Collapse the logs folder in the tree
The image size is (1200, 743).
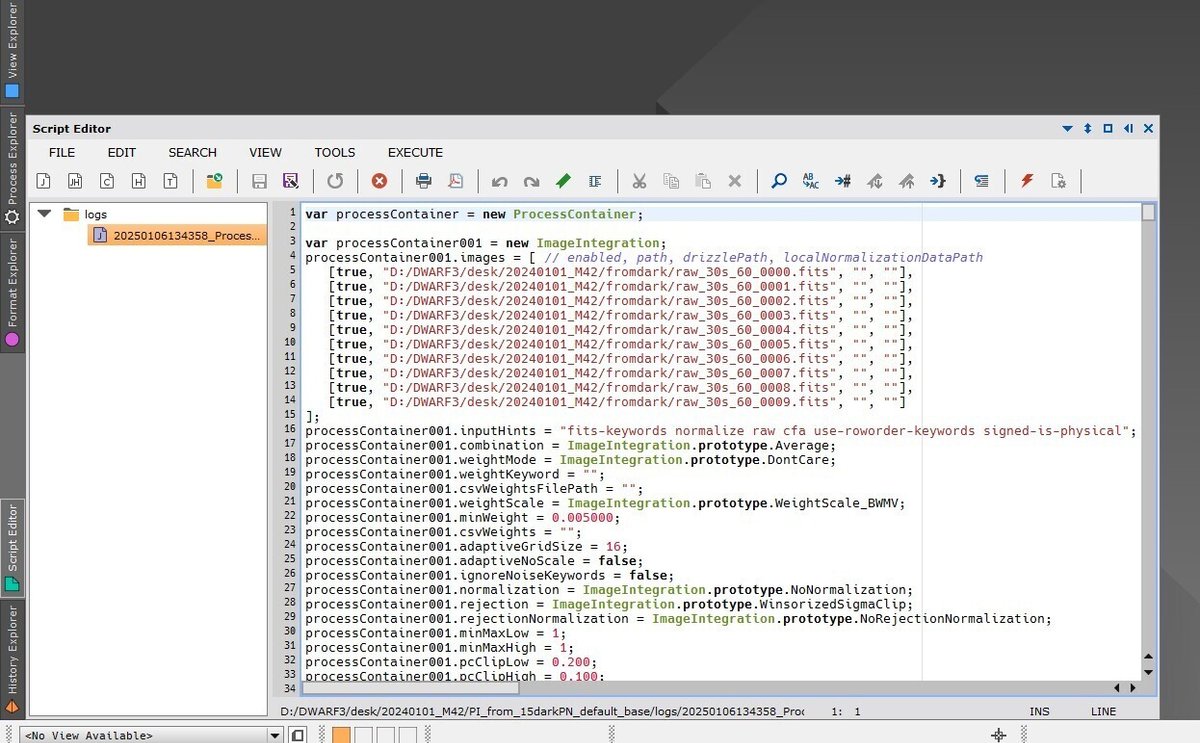(x=43, y=214)
